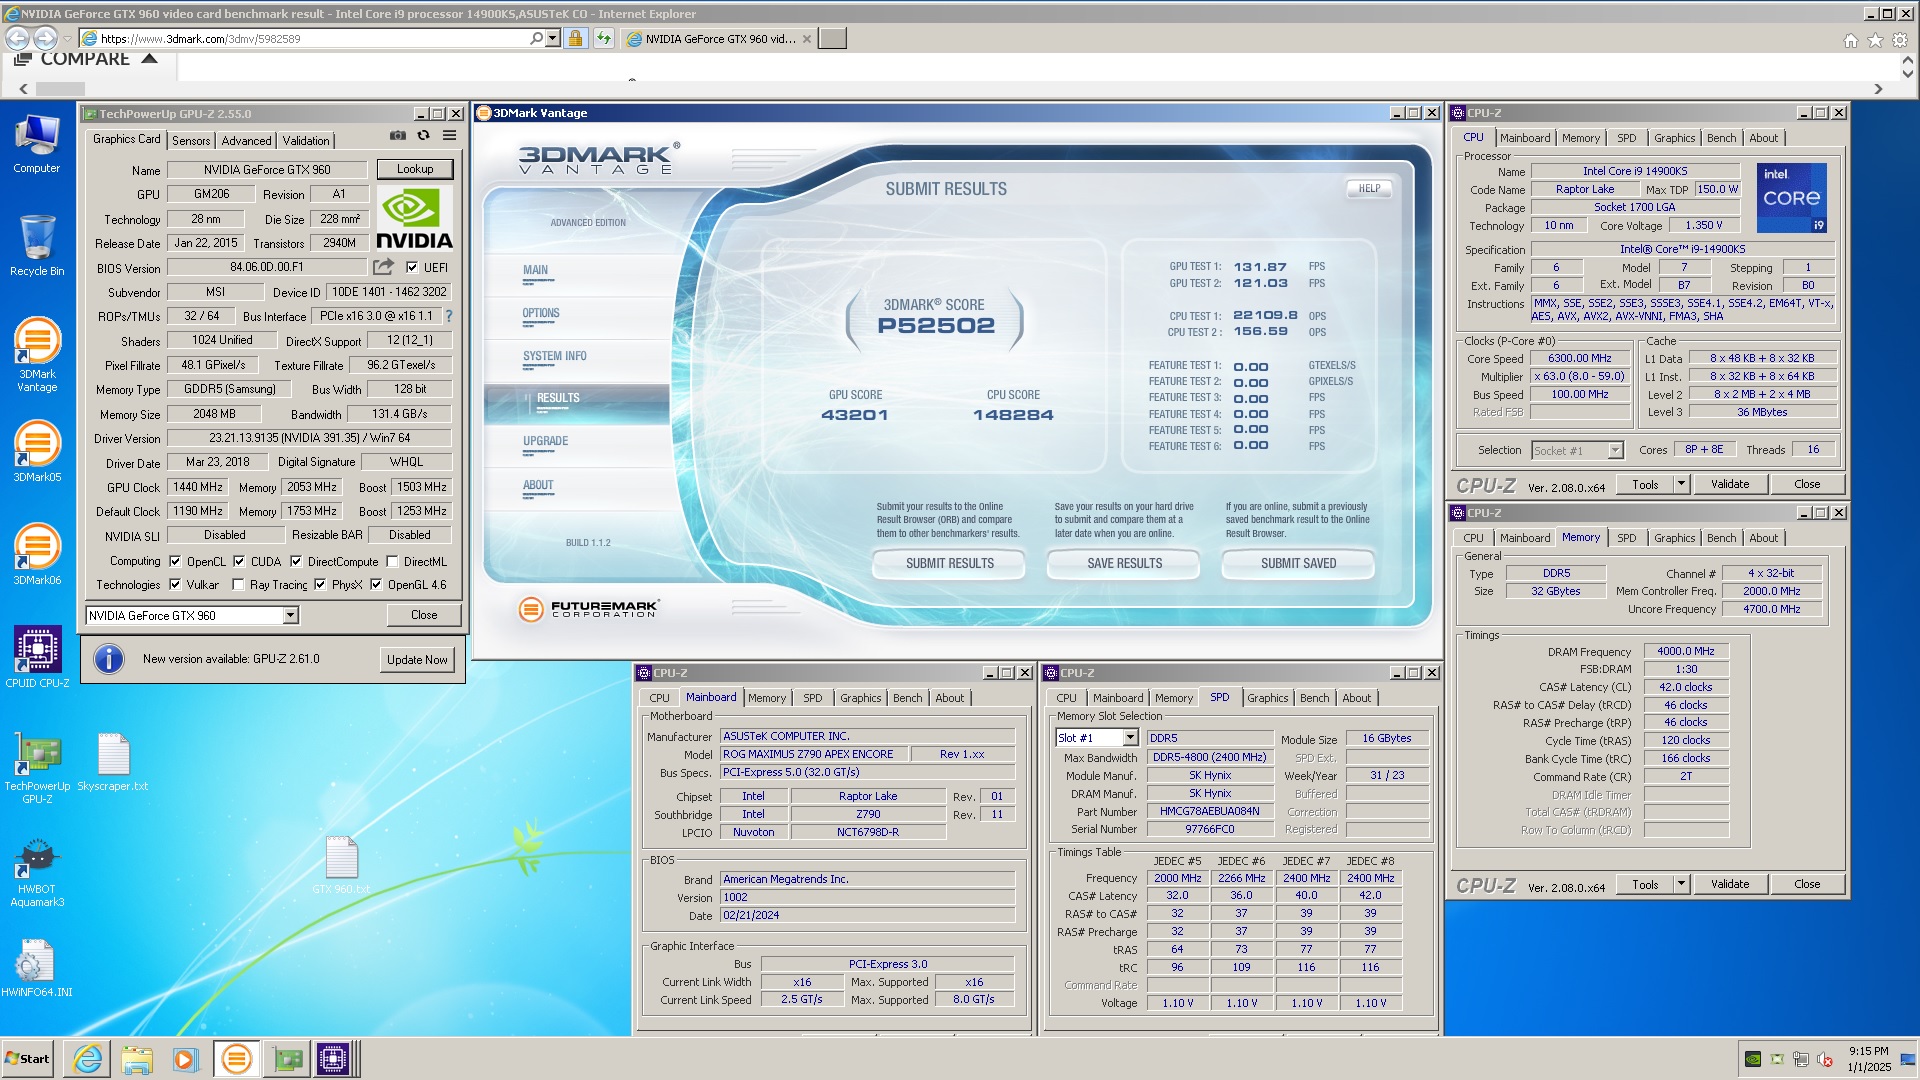Click HELP button in 3DMark Vantage

pos(1369,188)
